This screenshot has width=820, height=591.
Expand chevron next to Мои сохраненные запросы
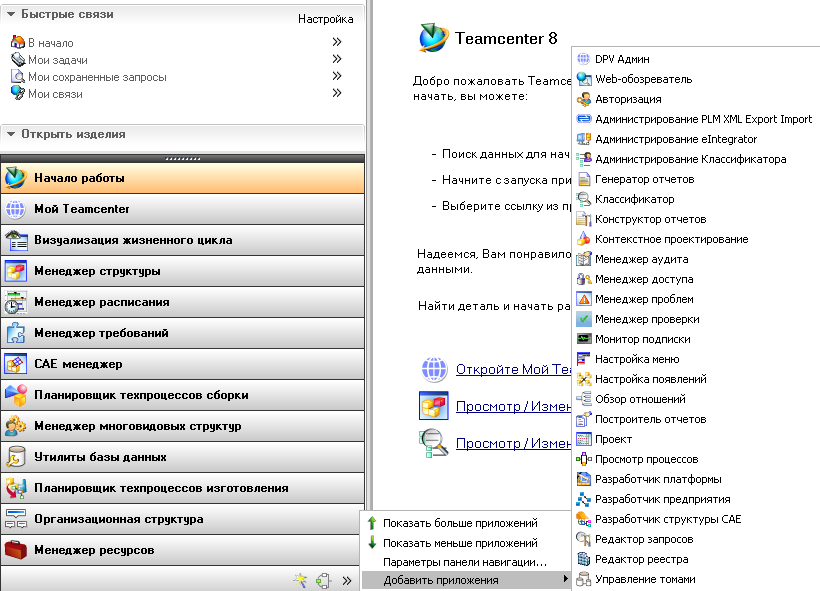[x=337, y=76]
